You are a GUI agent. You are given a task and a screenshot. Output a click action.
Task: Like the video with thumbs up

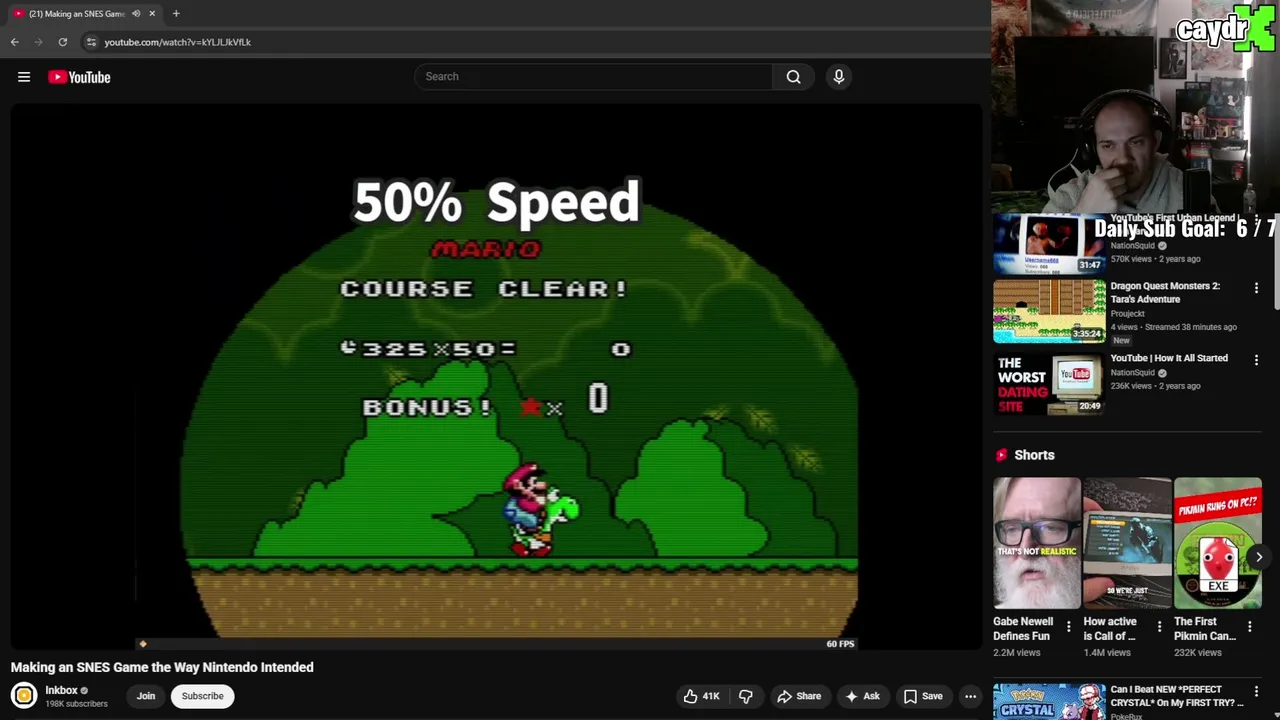click(x=701, y=696)
